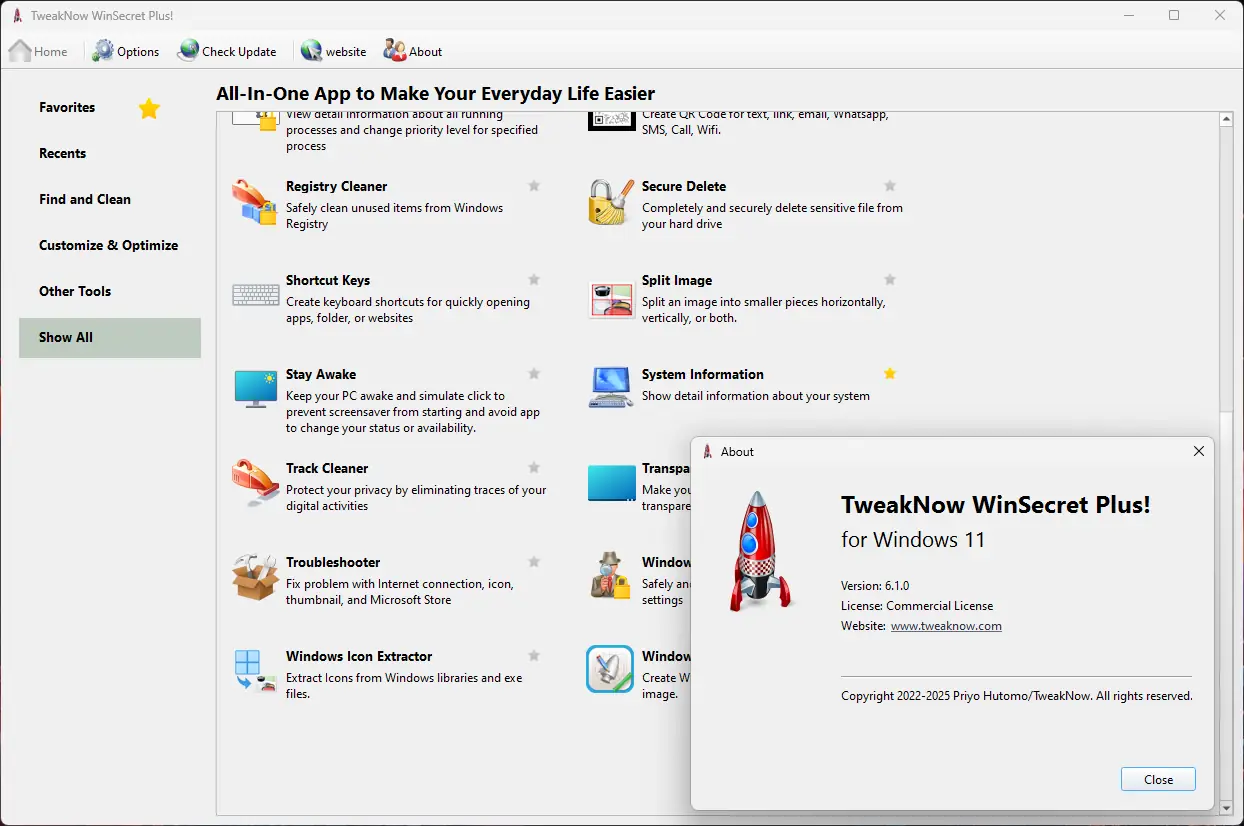This screenshot has height=826, width=1244.
Task: Click the scrollbar down arrow
Action: [1227, 807]
